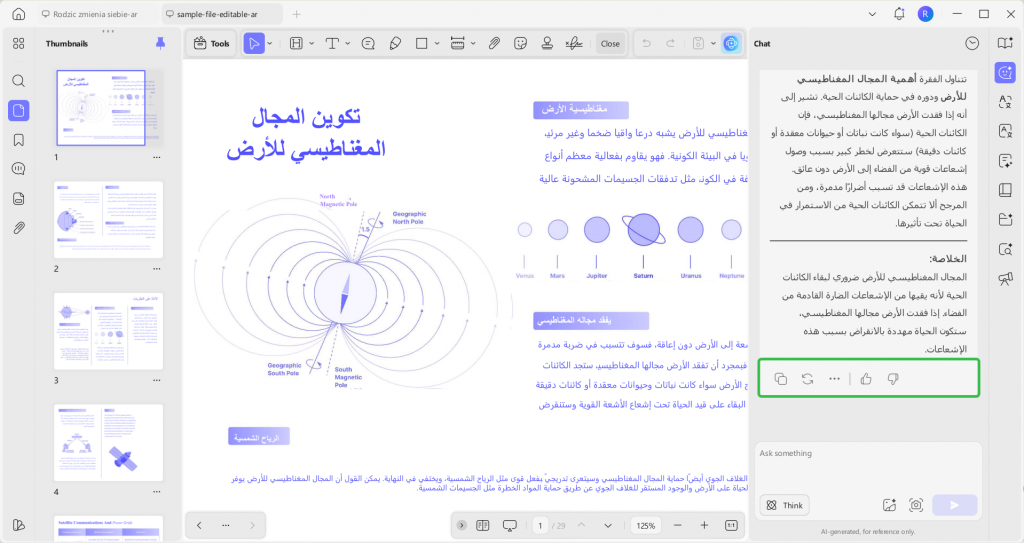Click the Close button in toolbar
Screen dimensions: 1024x543
click(x=610, y=44)
